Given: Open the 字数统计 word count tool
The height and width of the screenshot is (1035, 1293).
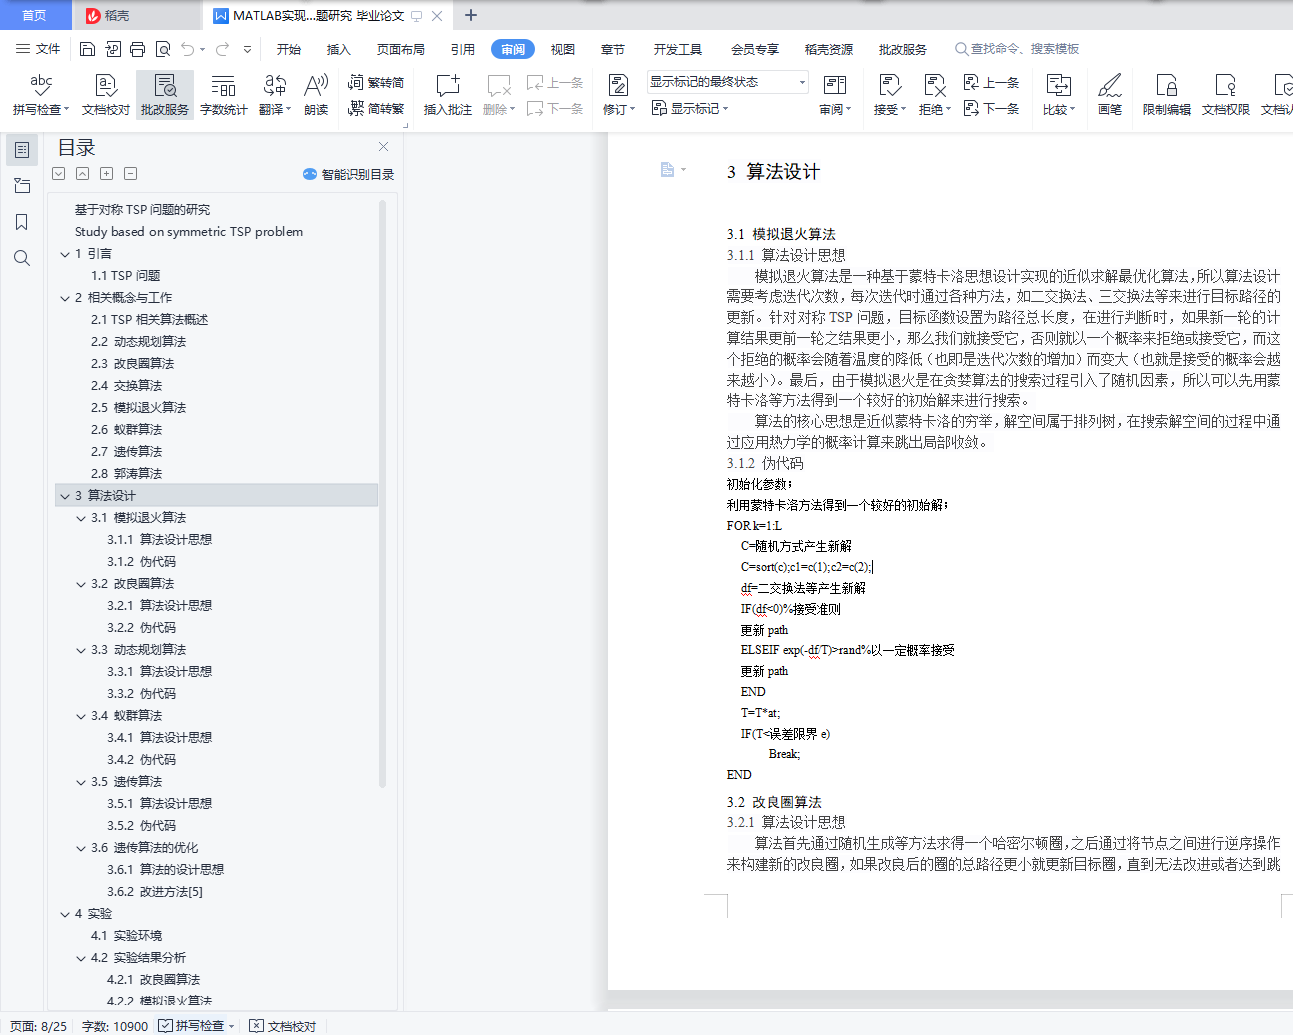Looking at the screenshot, I should click(x=223, y=95).
